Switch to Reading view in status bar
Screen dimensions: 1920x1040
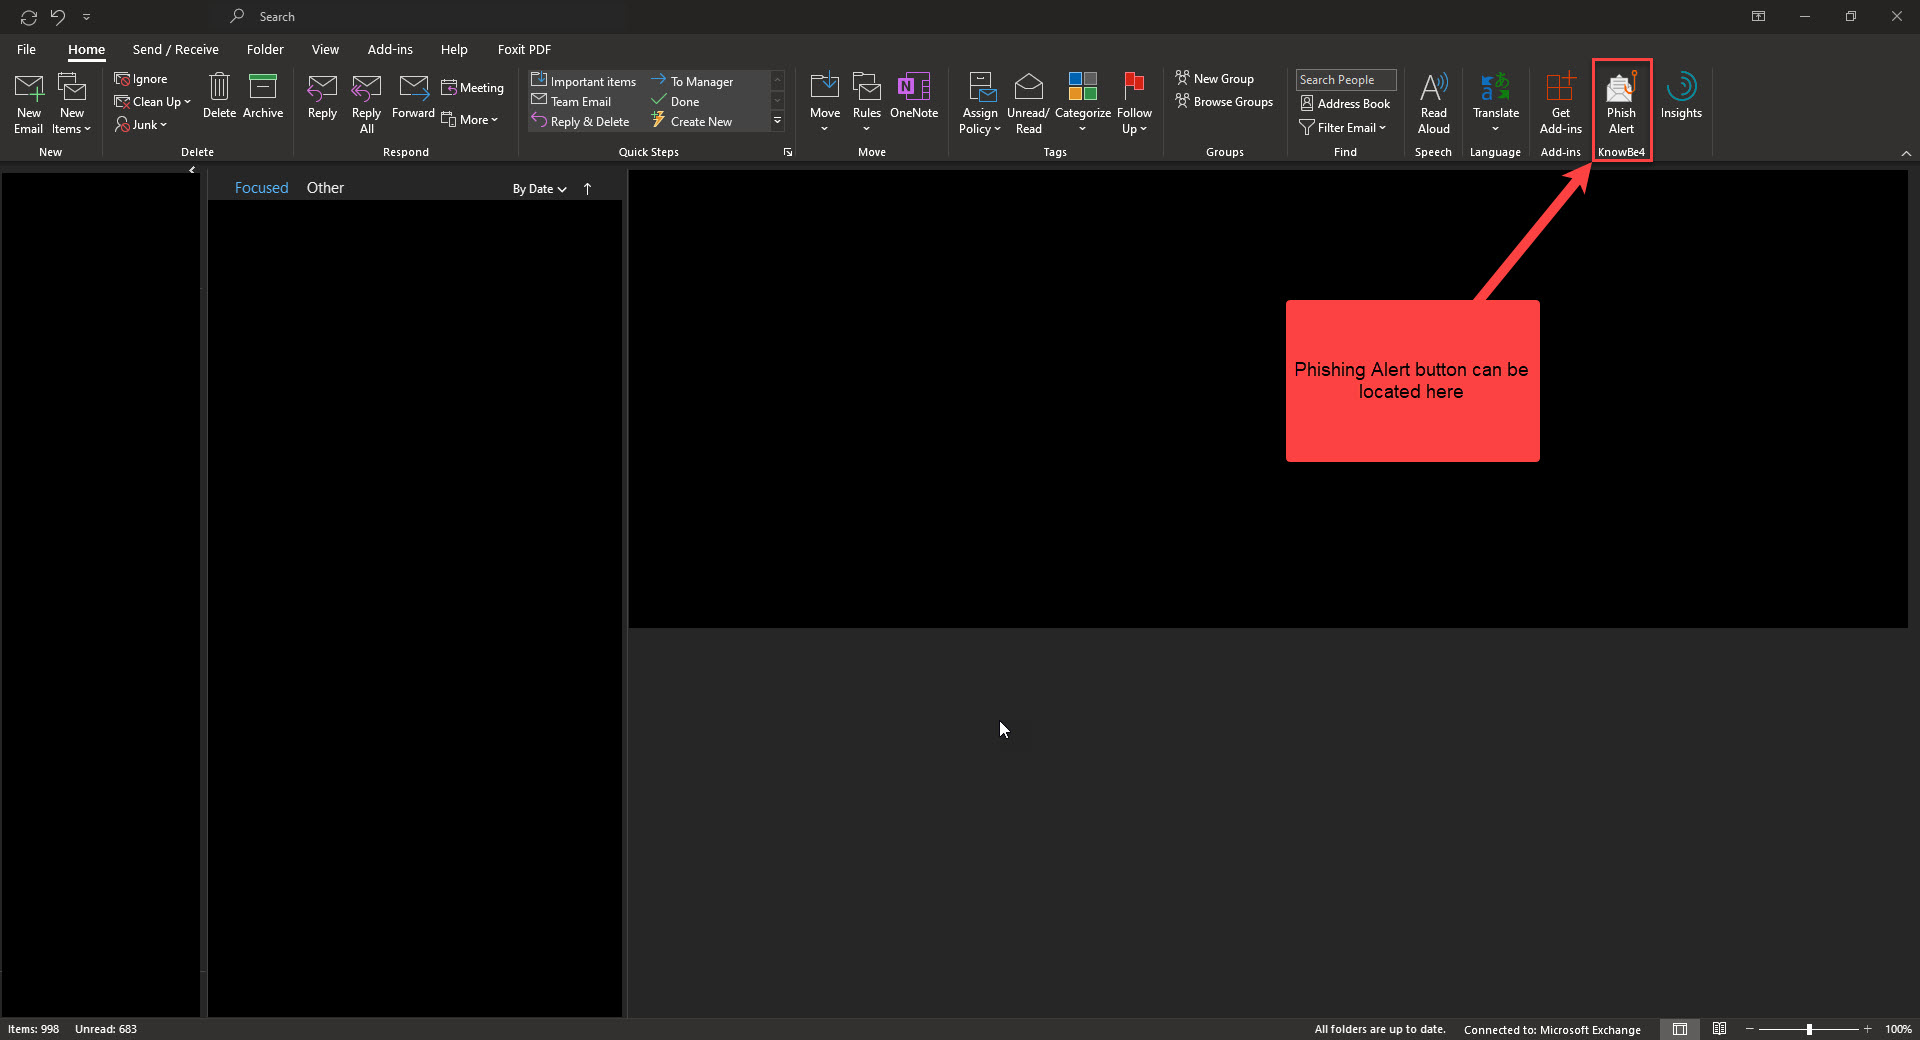click(x=1719, y=1029)
